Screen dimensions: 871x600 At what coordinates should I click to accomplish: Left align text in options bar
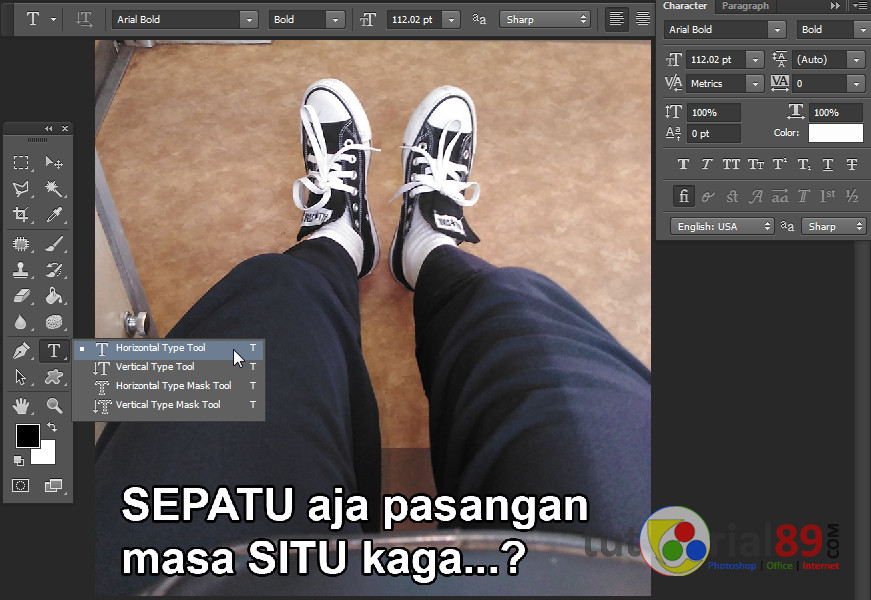(617, 19)
